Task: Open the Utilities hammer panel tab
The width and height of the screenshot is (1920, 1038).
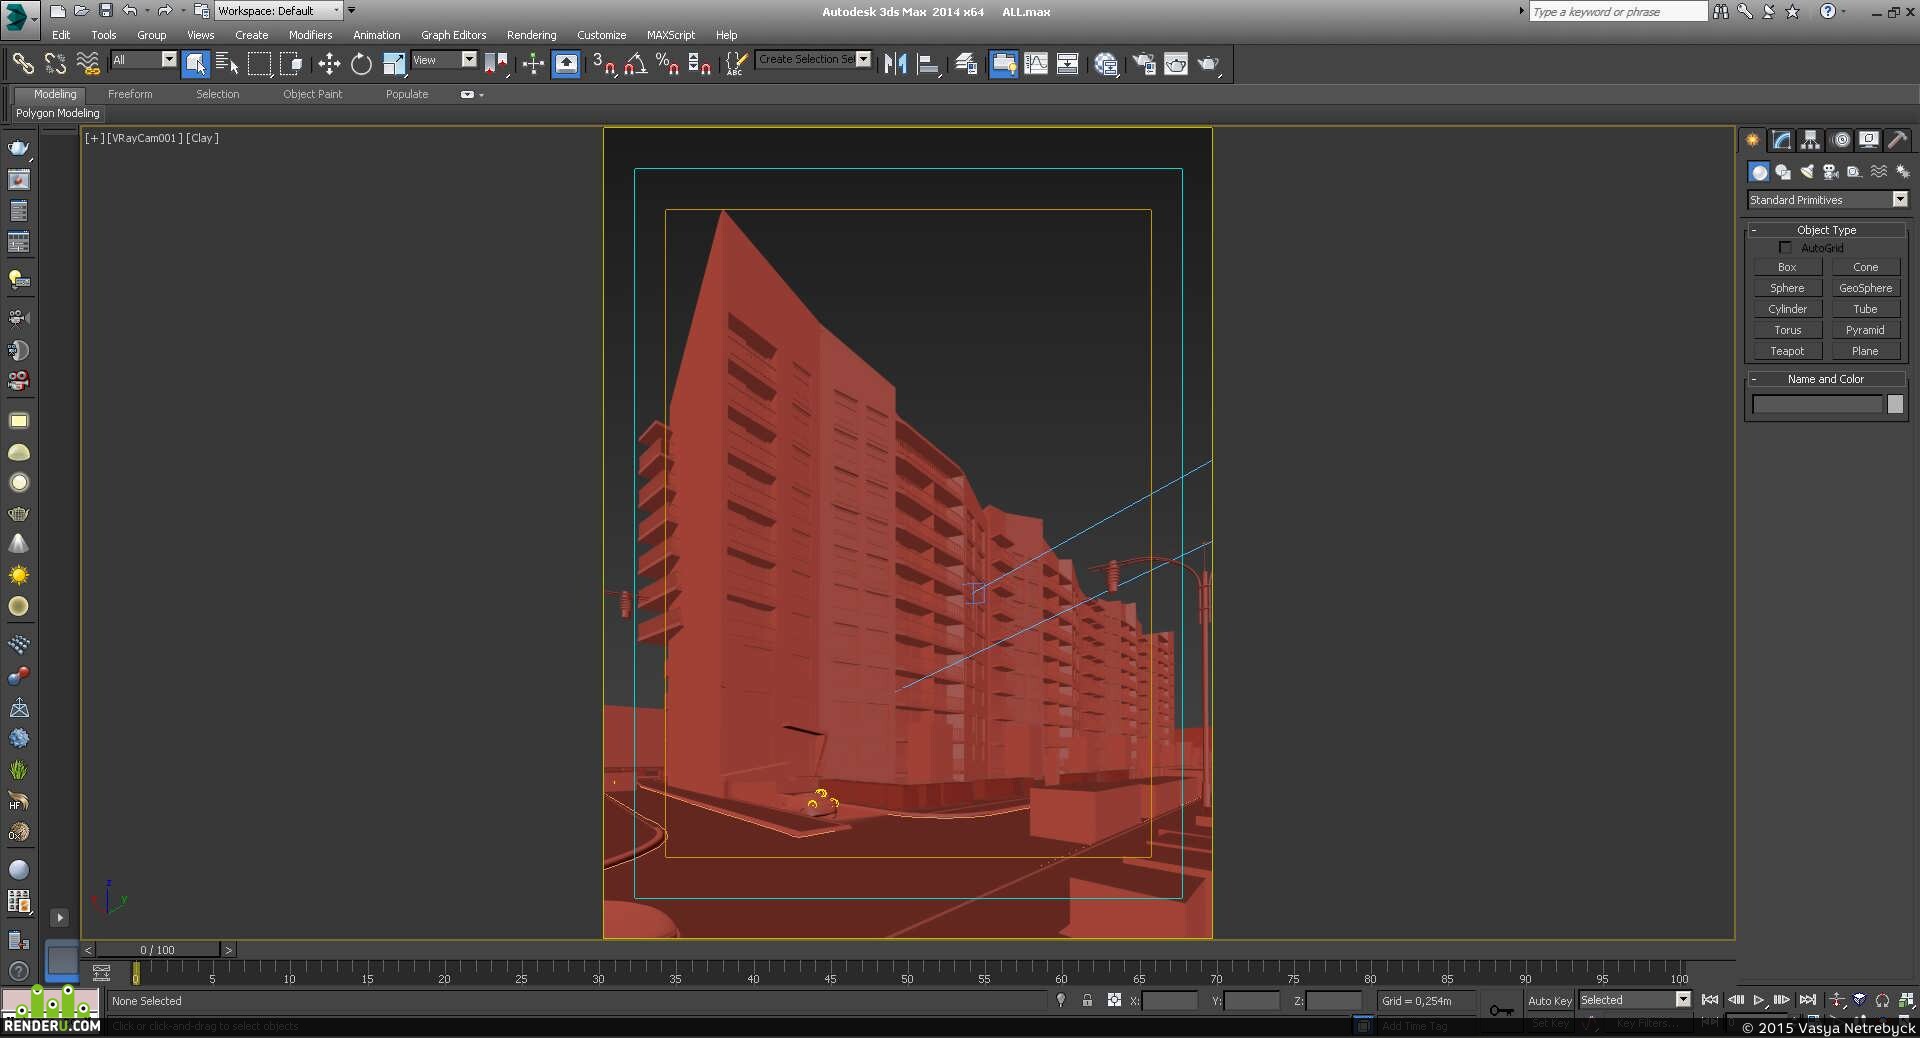Action: tap(1897, 140)
